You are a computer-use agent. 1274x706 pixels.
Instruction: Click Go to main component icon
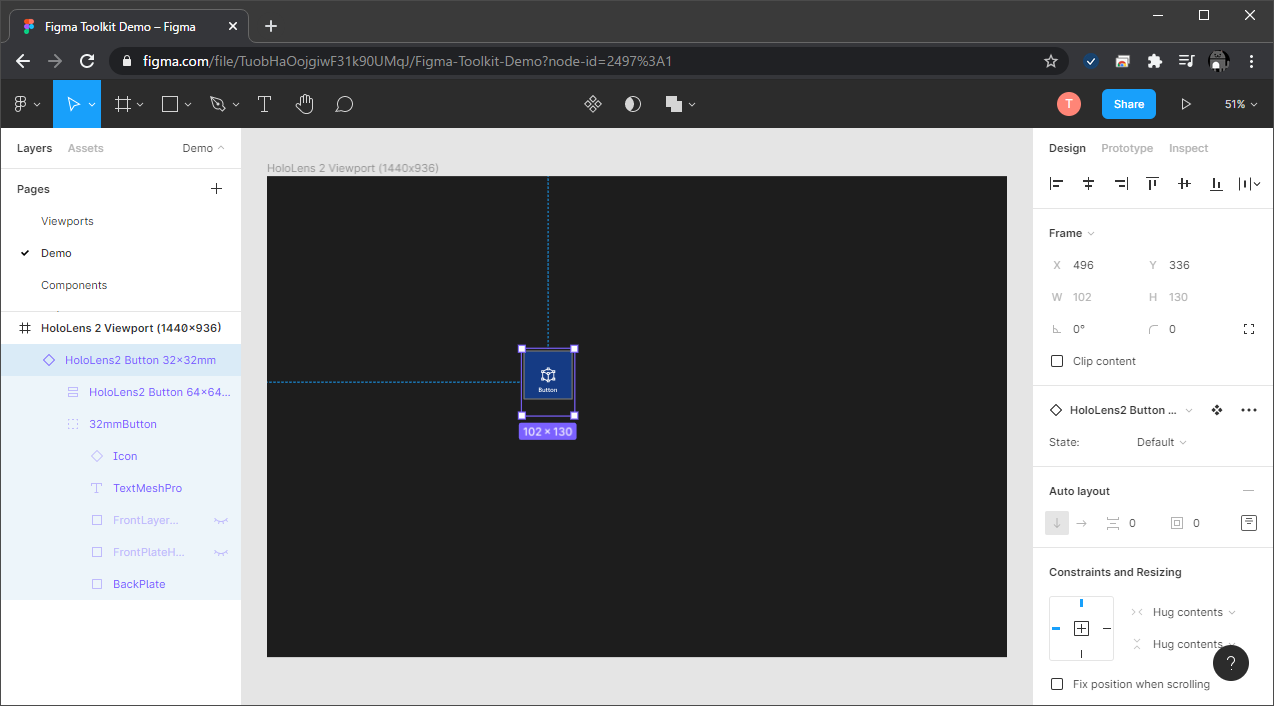pyautogui.click(x=1217, y=410)
